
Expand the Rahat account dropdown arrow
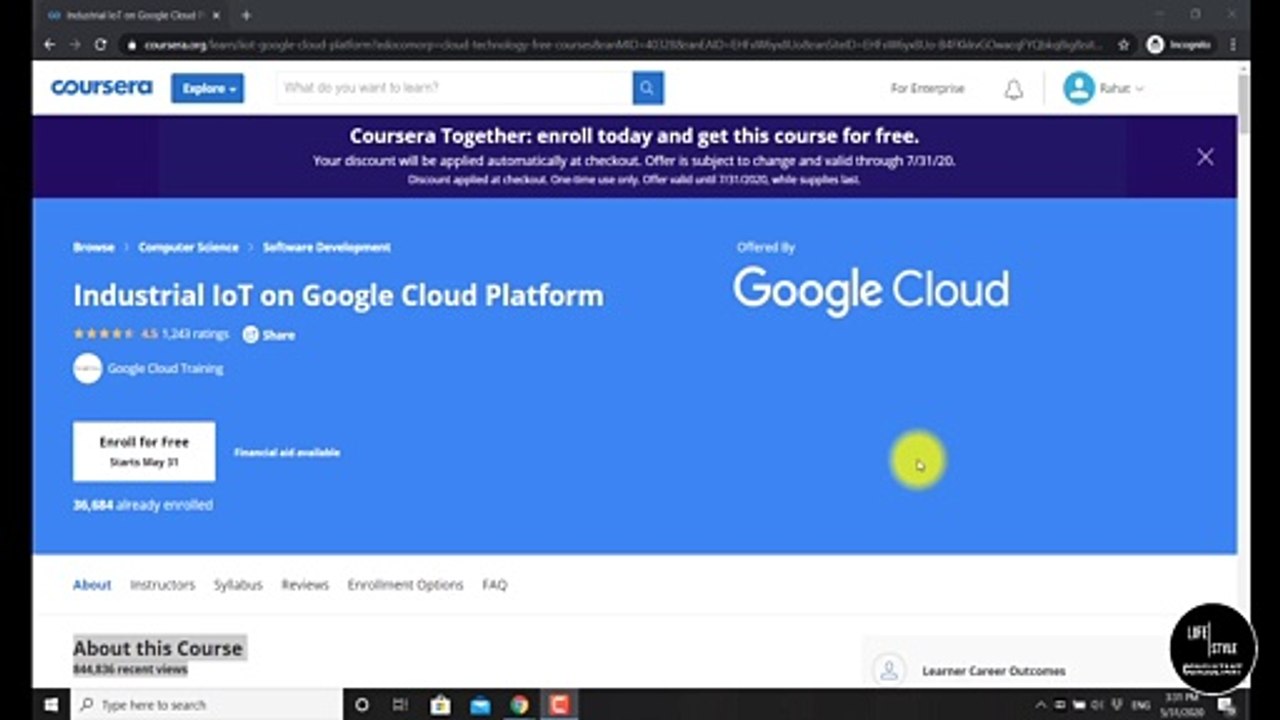point(1139,89)
